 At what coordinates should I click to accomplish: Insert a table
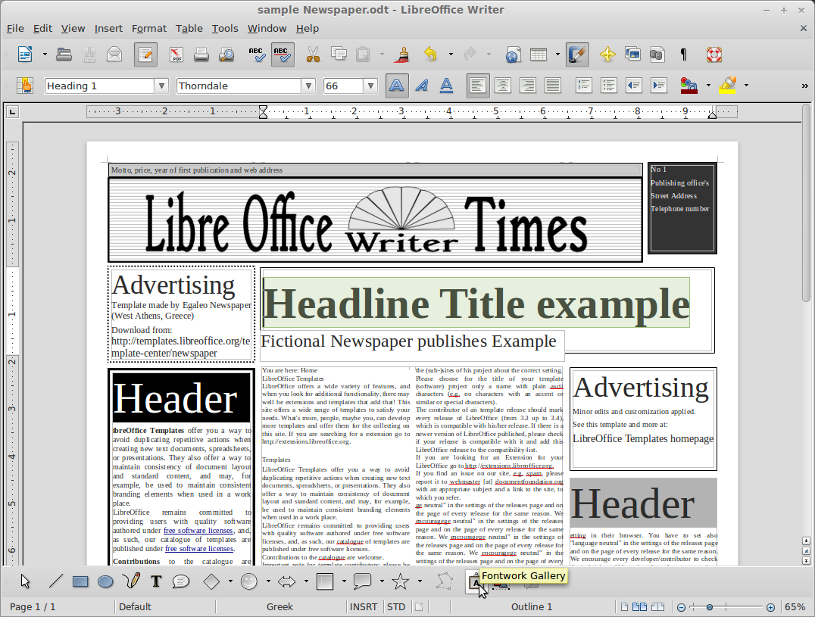(x=538, y=55)
